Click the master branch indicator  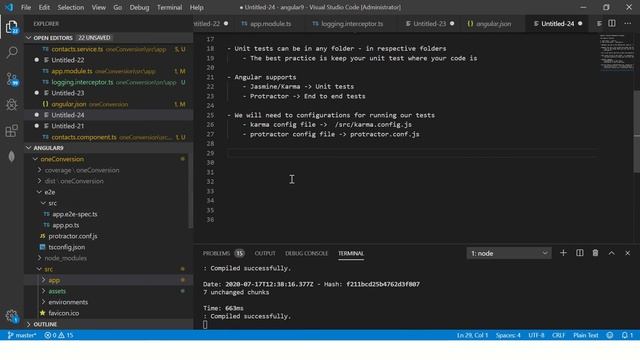(x=22, y=335)
